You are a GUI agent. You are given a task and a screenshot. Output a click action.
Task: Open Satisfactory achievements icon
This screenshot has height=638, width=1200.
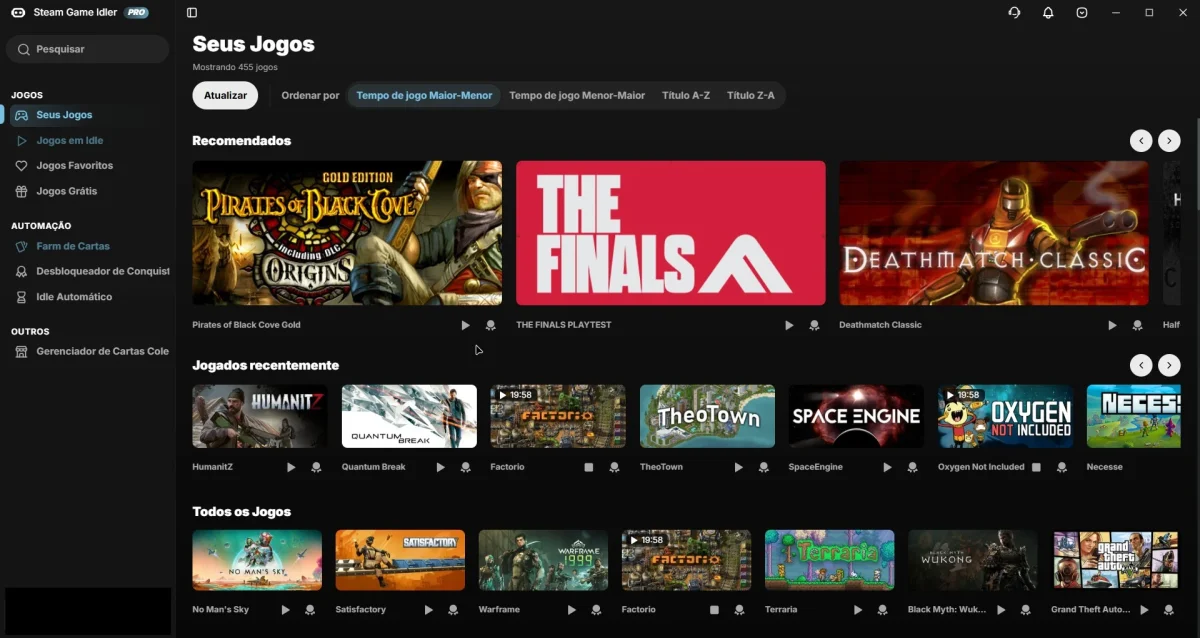coord(453,610)
